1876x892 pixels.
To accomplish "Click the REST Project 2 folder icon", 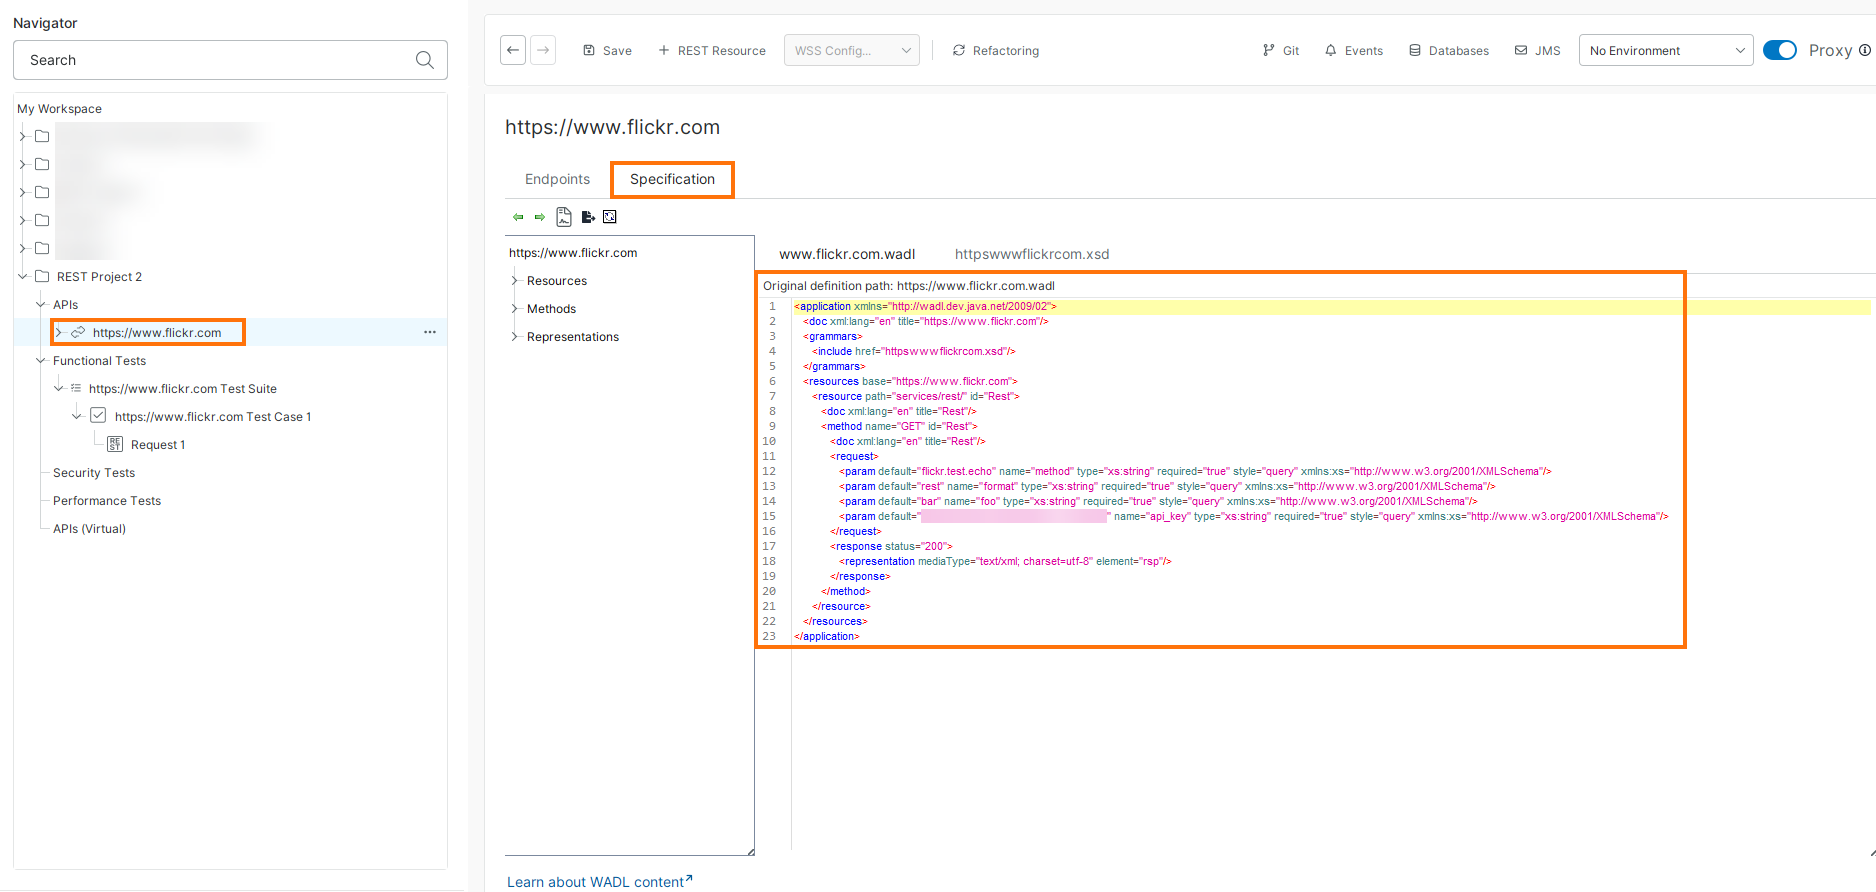I will pyautogui.click(x=42, y=276).
